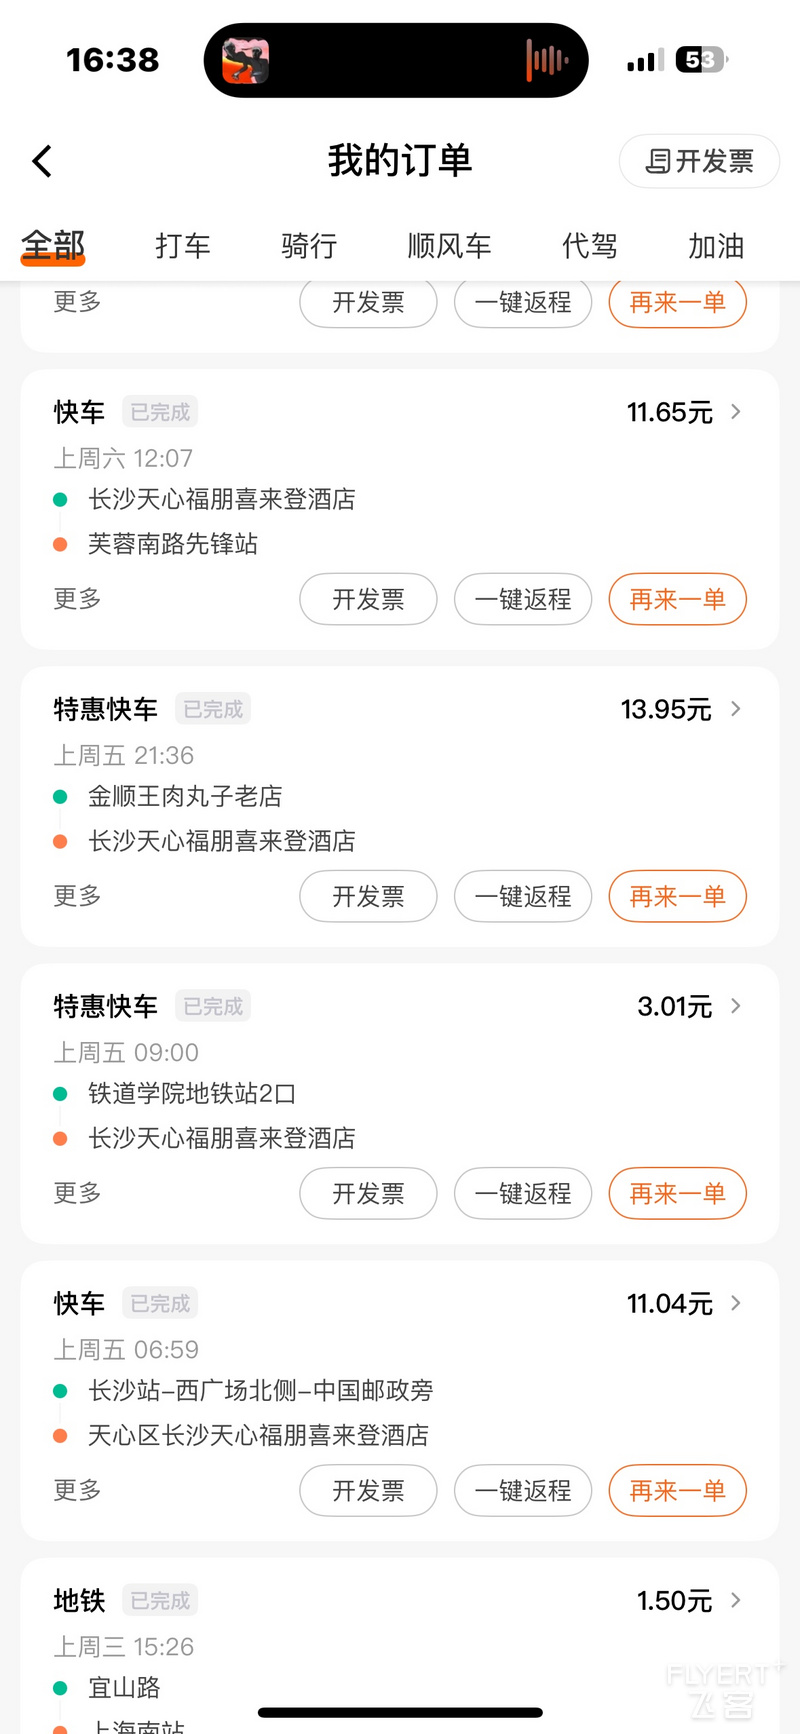Expand the 11.04元 order via chevron
The width and height of the screenshot is (800, 1734).
[736, 1303]
